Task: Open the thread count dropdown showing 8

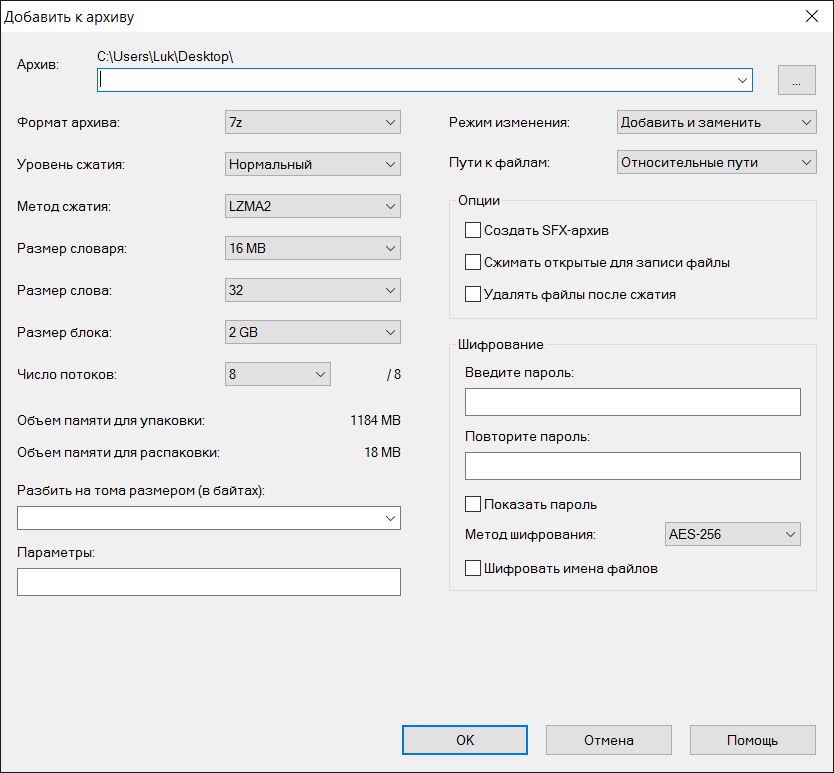Action: click(x=278, y=374)
